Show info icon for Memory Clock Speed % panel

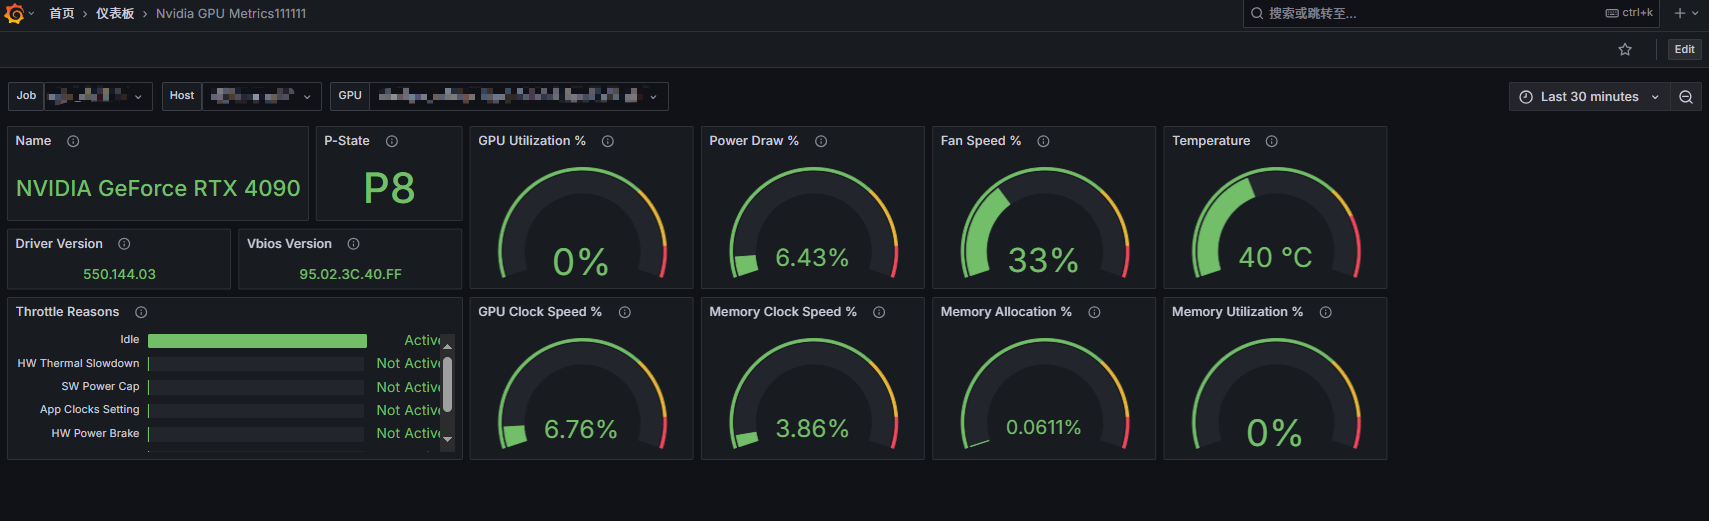(879, 312)
